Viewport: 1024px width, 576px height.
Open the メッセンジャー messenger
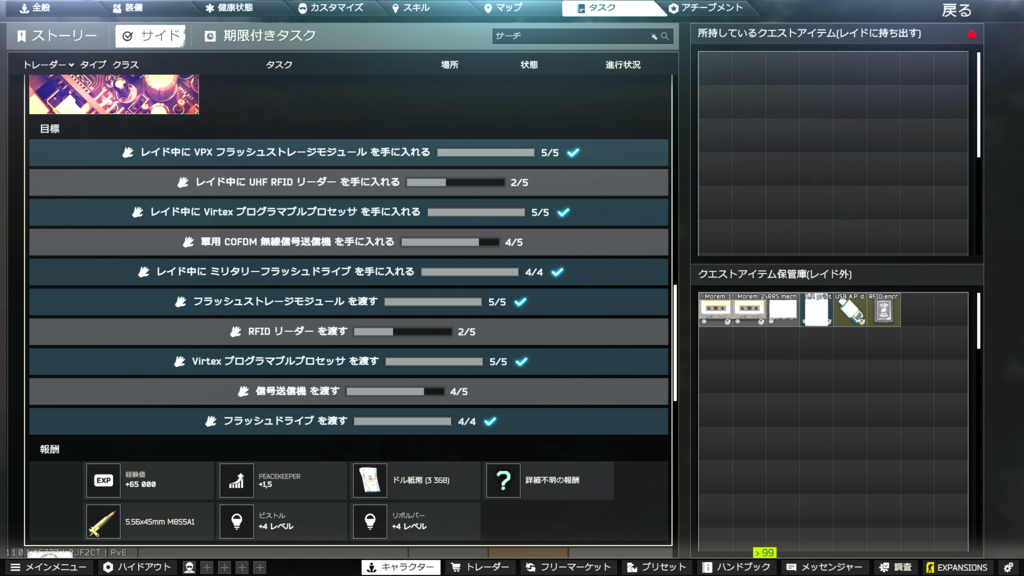pos(825,568)
